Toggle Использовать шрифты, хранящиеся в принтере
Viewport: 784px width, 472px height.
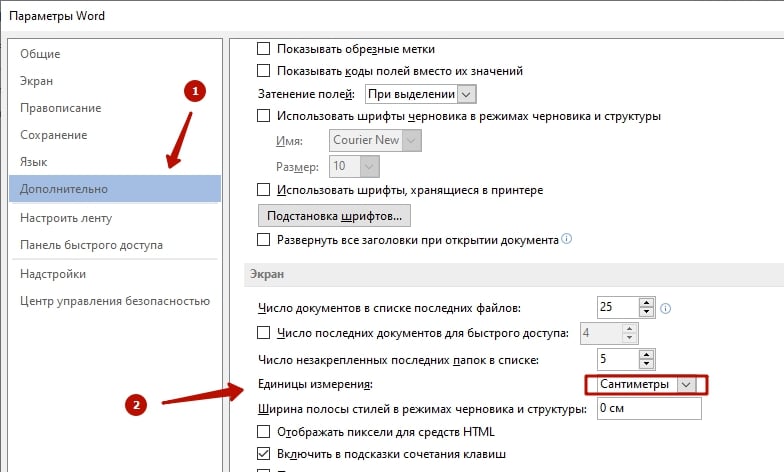tap(264, 190)
